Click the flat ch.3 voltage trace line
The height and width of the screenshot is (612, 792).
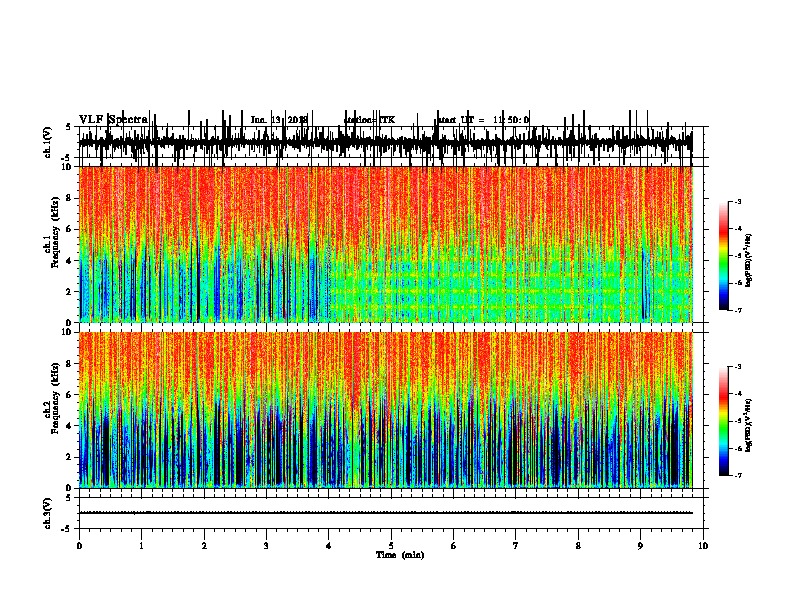tap(385, 513)
